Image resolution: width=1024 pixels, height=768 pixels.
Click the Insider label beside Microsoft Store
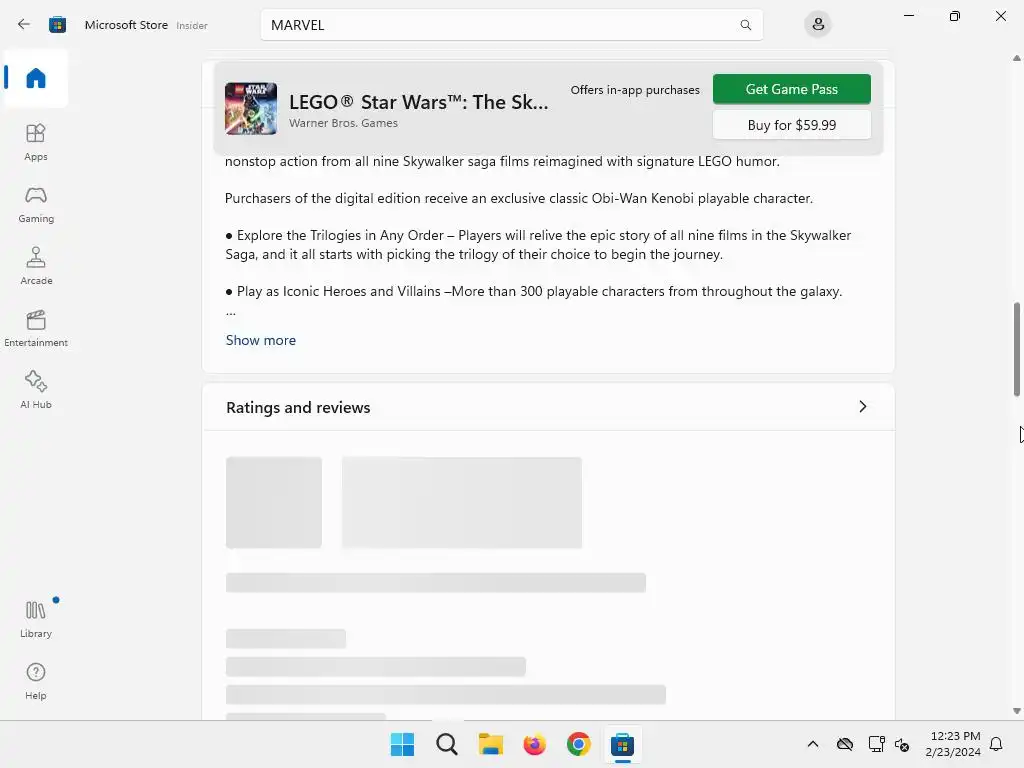click(x=192, y=25)
